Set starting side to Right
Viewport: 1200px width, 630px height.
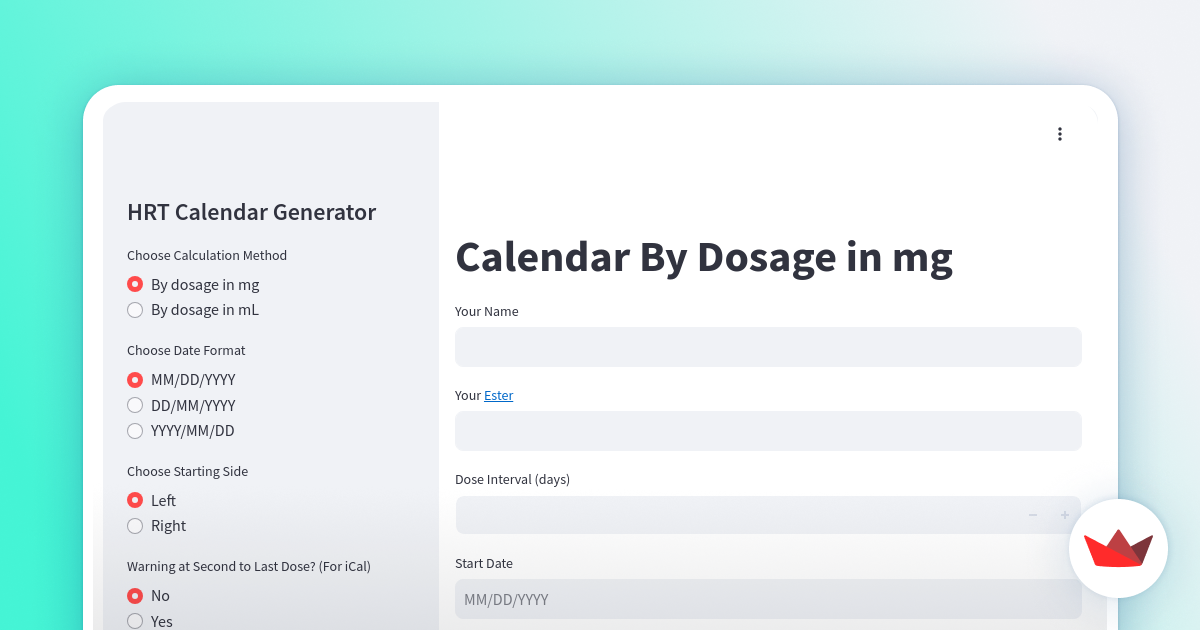(135, 525)
